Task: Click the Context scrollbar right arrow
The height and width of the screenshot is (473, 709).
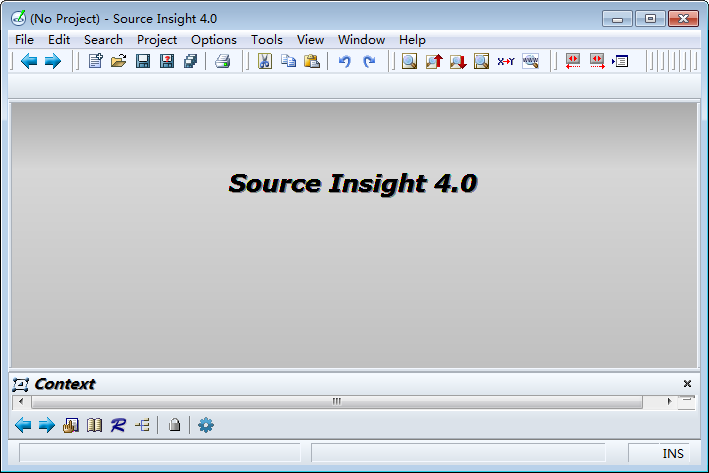Action: [669, 402]
